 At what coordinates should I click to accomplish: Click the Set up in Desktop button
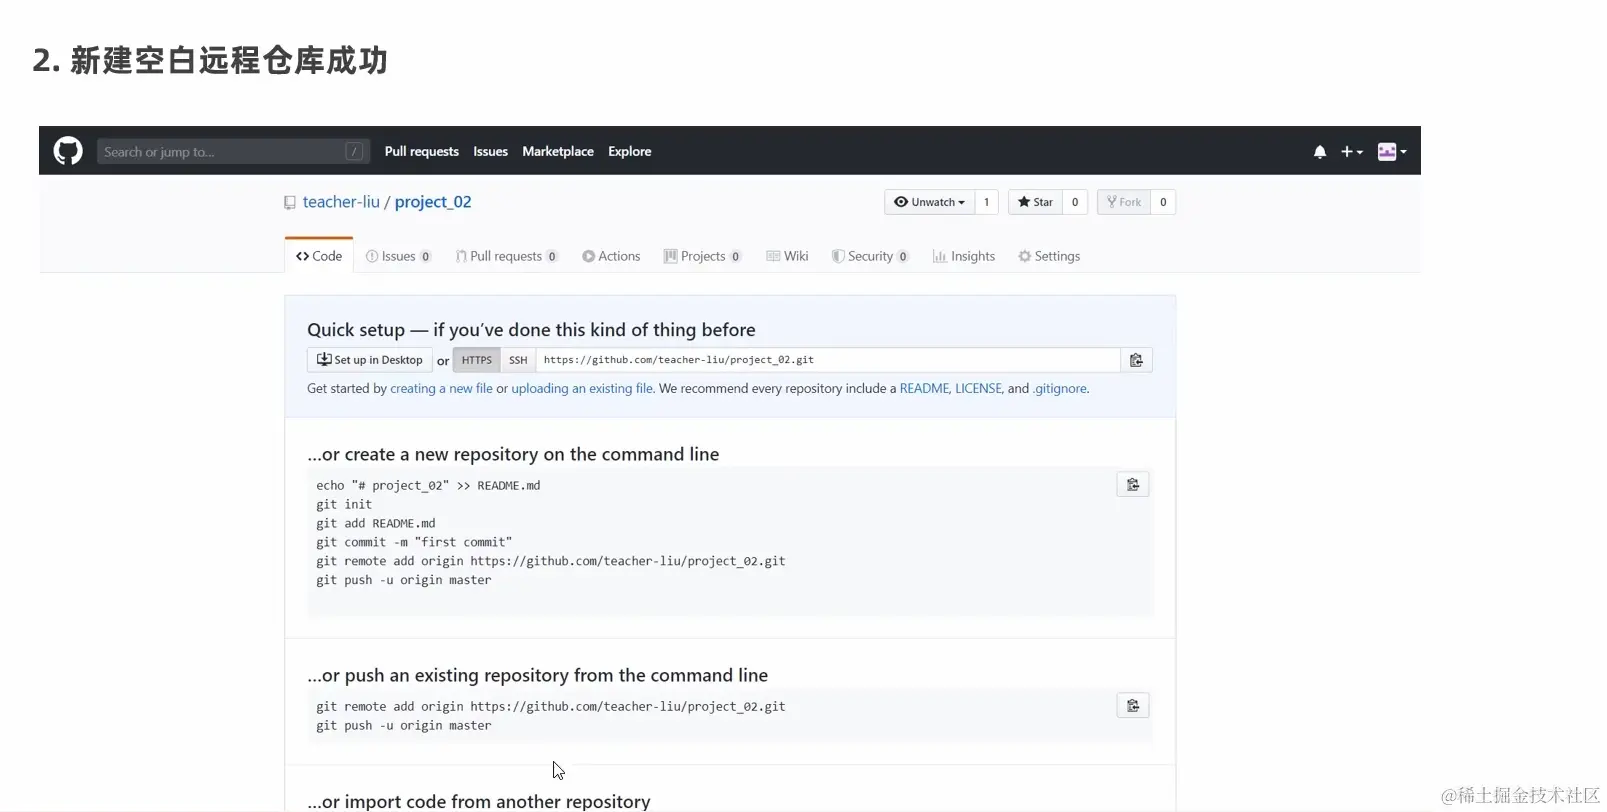(x=369, y=360)
